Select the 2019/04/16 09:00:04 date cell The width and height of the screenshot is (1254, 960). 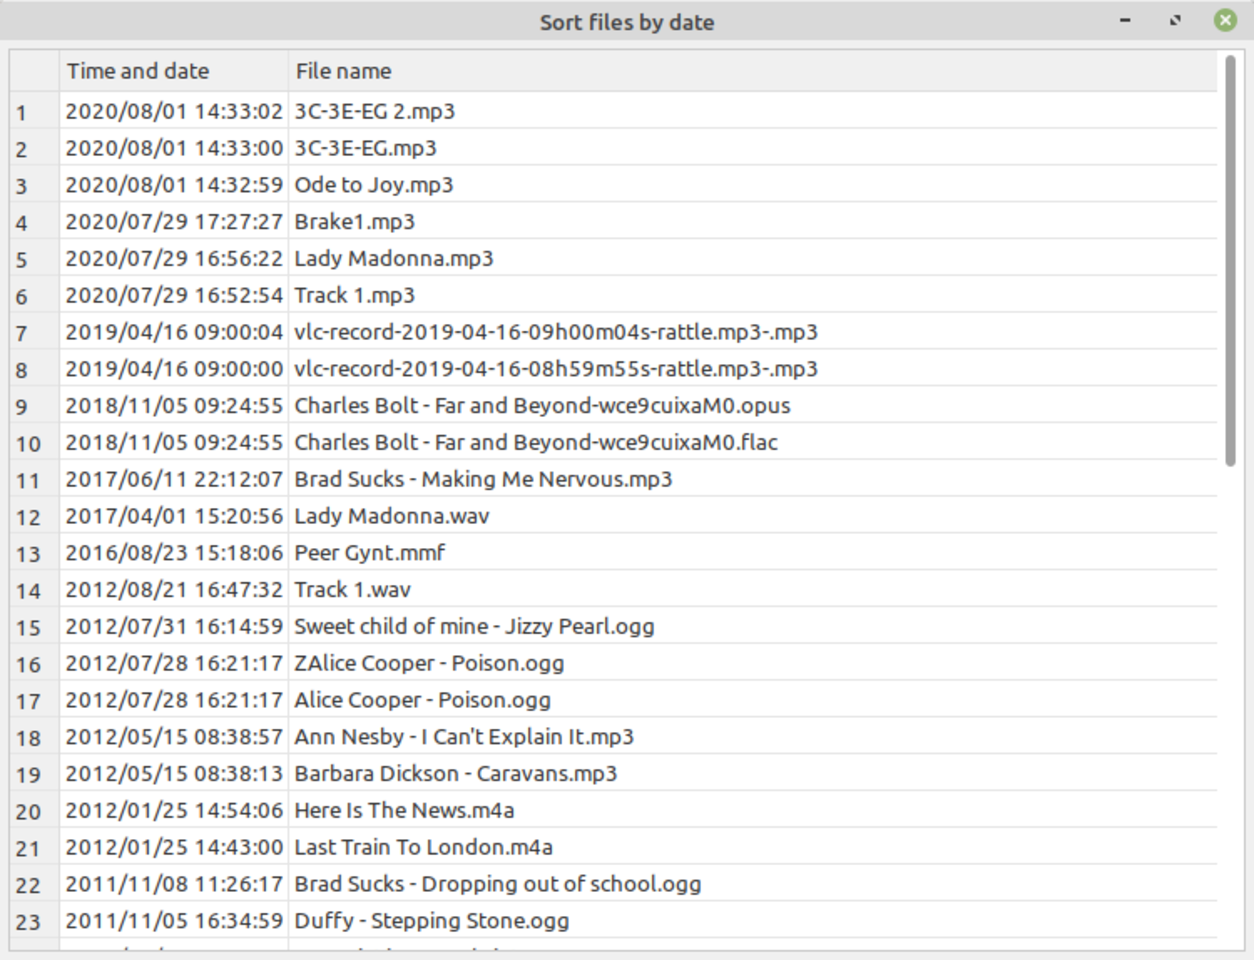[x=174, y=332]
